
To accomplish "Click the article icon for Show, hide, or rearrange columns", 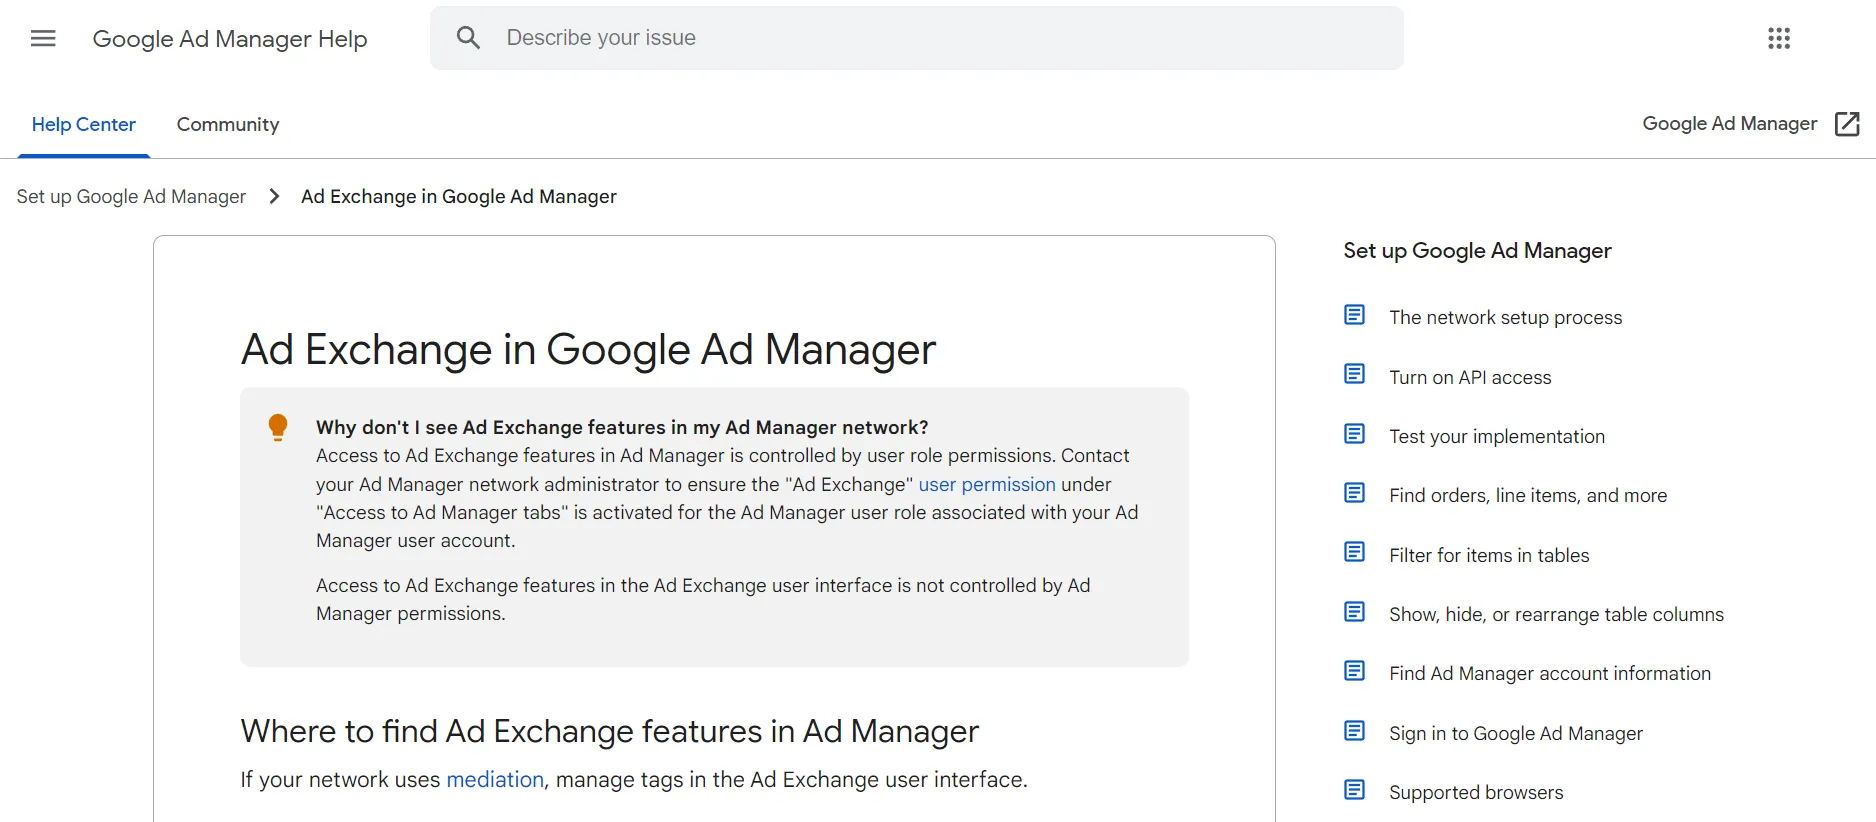I will [1354, 612].
